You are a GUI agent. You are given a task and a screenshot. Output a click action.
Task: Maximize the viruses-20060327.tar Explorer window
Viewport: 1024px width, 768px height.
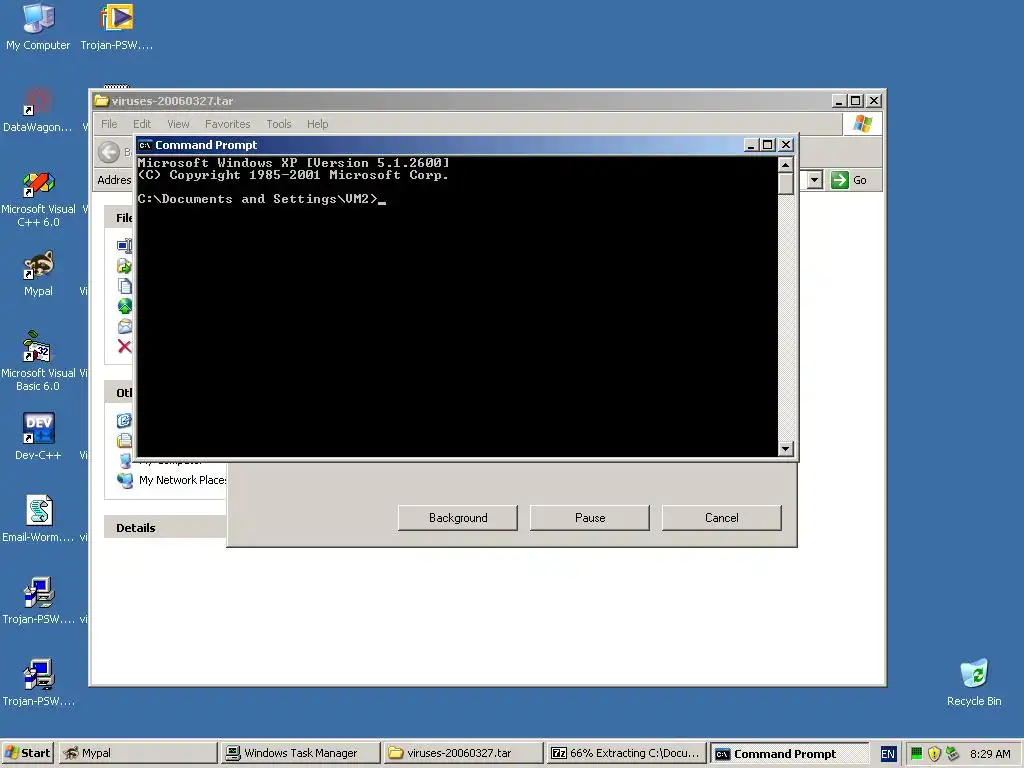pos(856,101)
